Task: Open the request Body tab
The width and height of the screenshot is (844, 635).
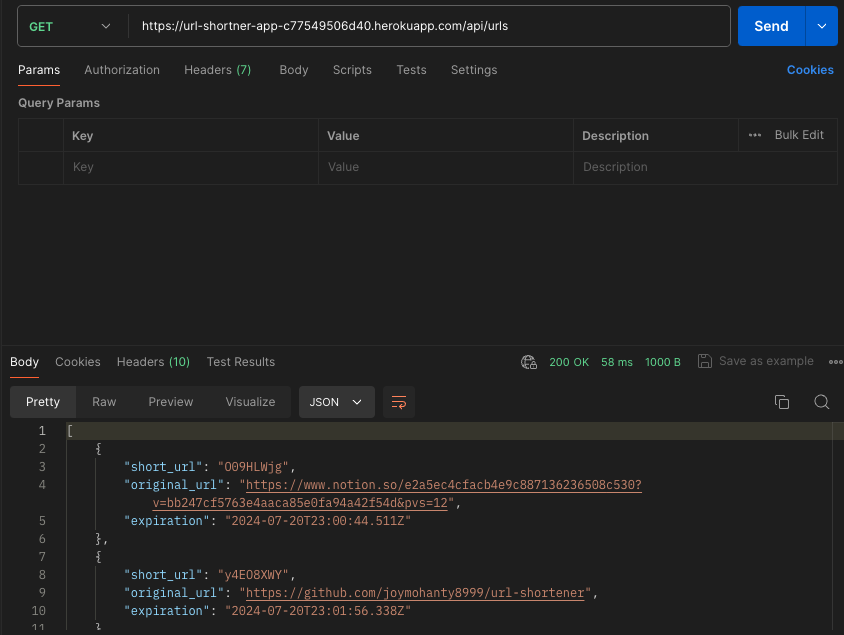Action: click(293, 70)
